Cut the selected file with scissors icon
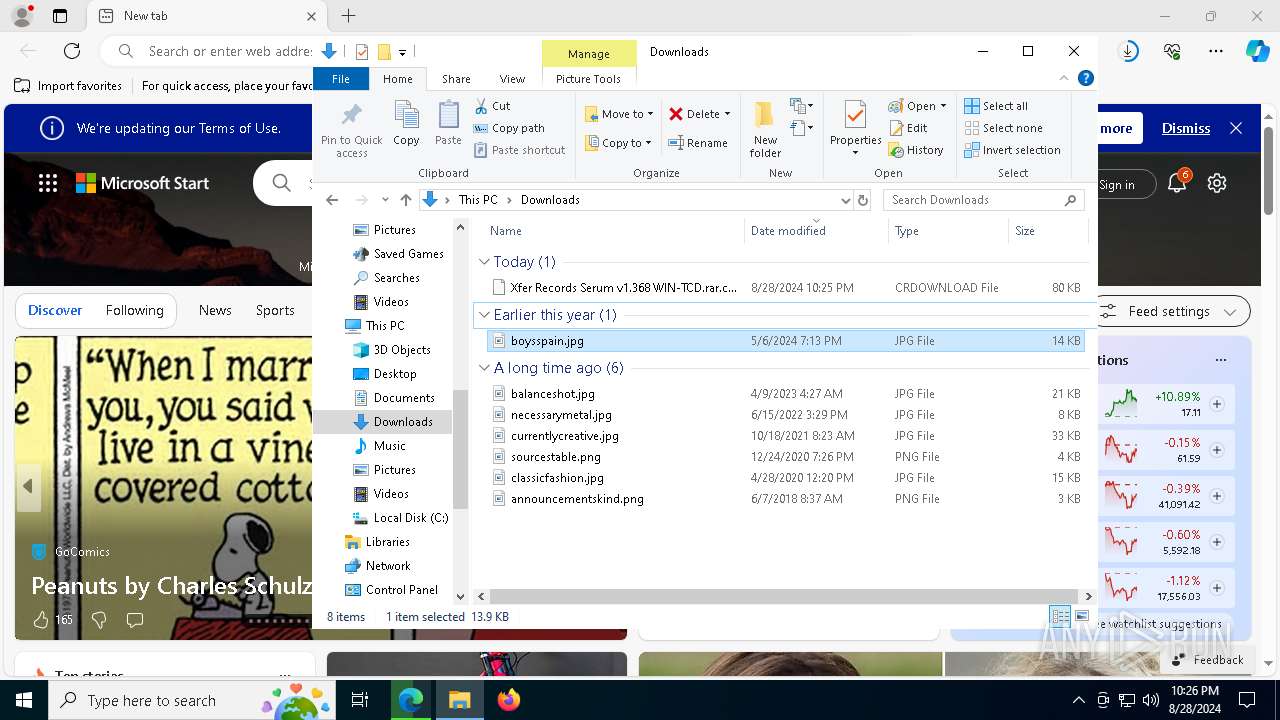The width and height of the screenshot is (1280, 720). click(x=492, y=106)
